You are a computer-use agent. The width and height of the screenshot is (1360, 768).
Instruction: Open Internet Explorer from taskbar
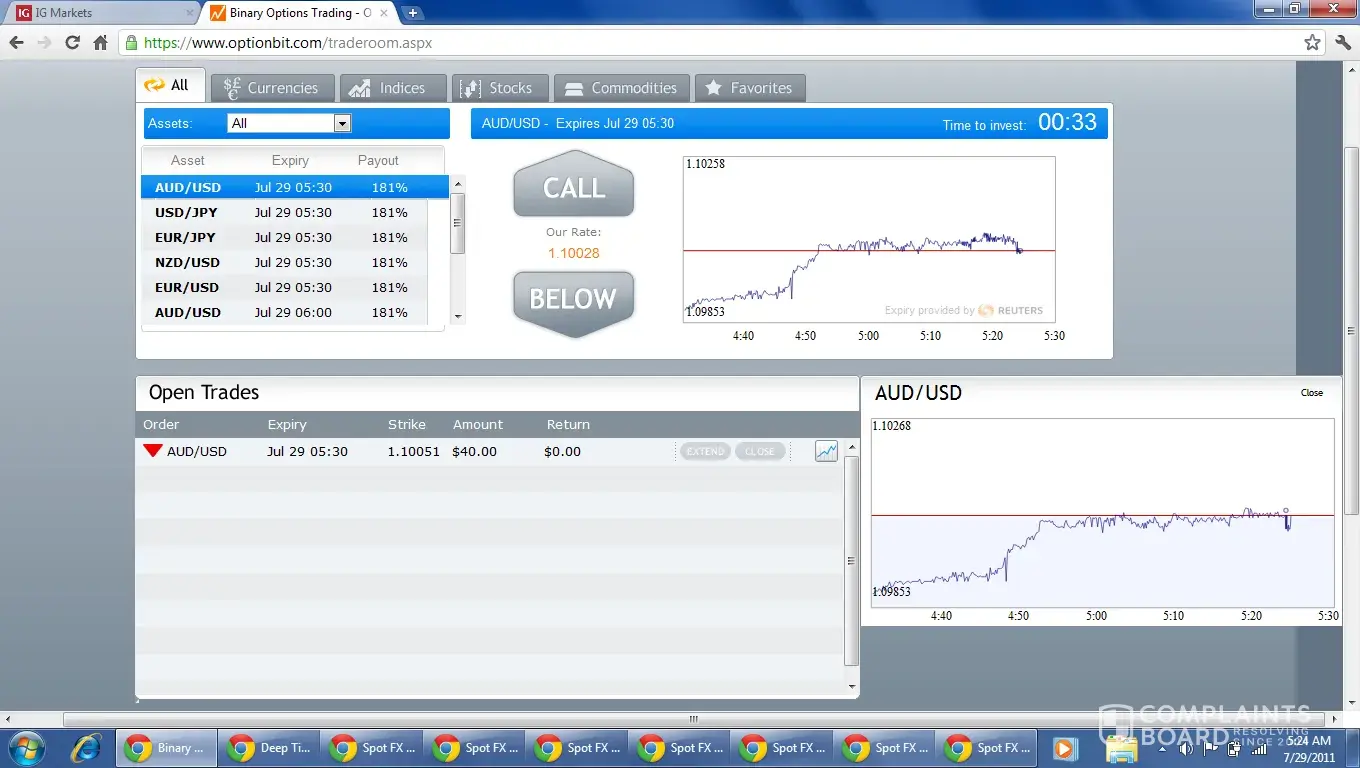88,748
